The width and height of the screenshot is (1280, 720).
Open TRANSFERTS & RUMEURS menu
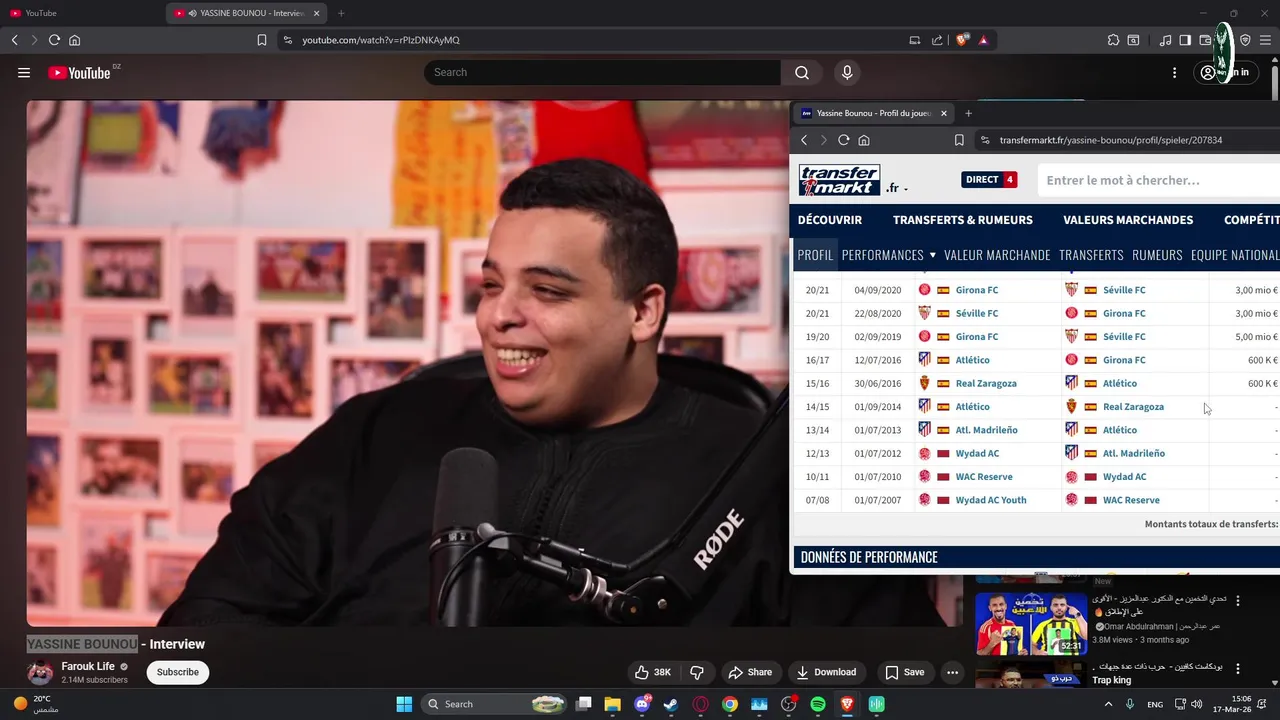click(x=963, y=220)
